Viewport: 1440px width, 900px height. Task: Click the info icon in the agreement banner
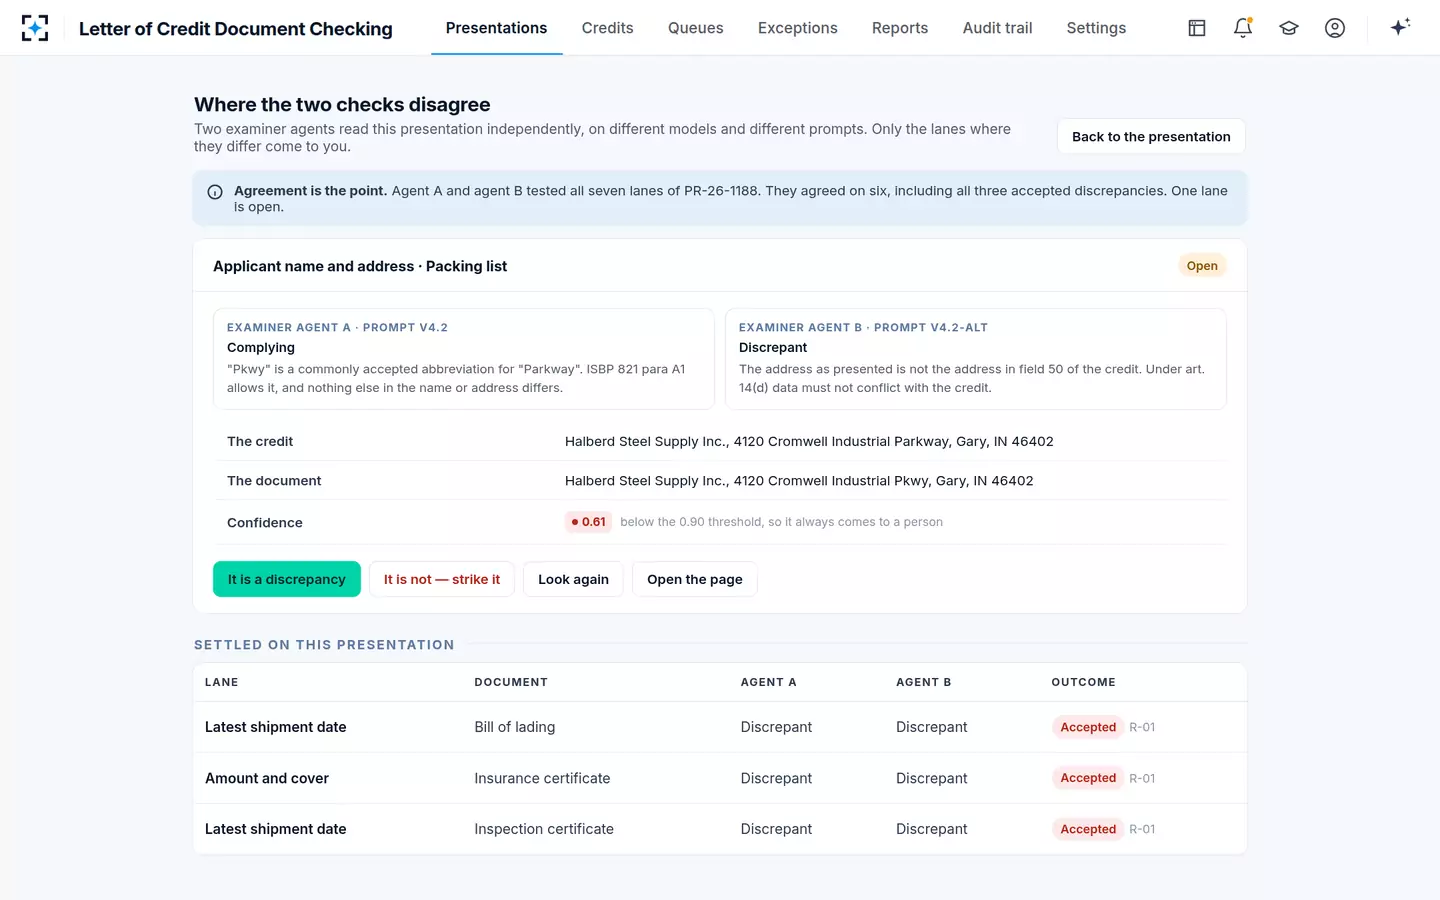point(215,192)
